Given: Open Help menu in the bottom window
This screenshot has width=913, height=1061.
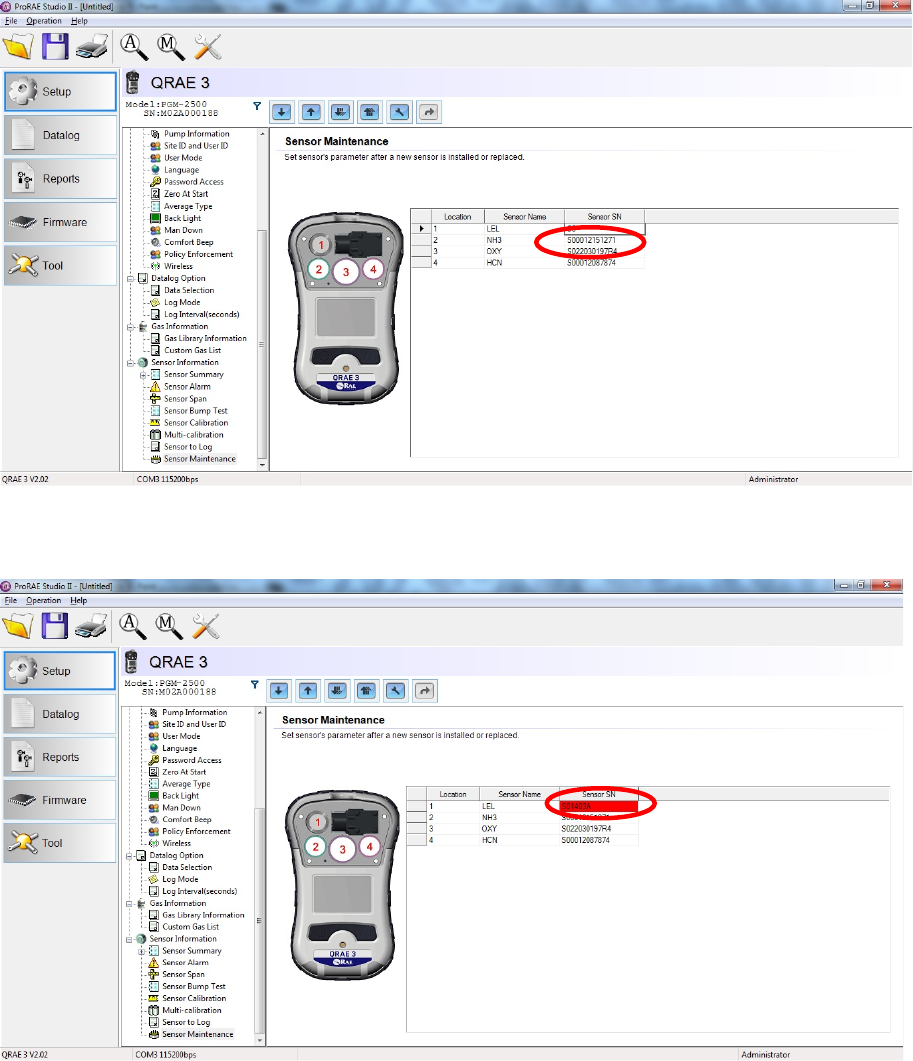Looking at the screenshot, I should (79, 600).
